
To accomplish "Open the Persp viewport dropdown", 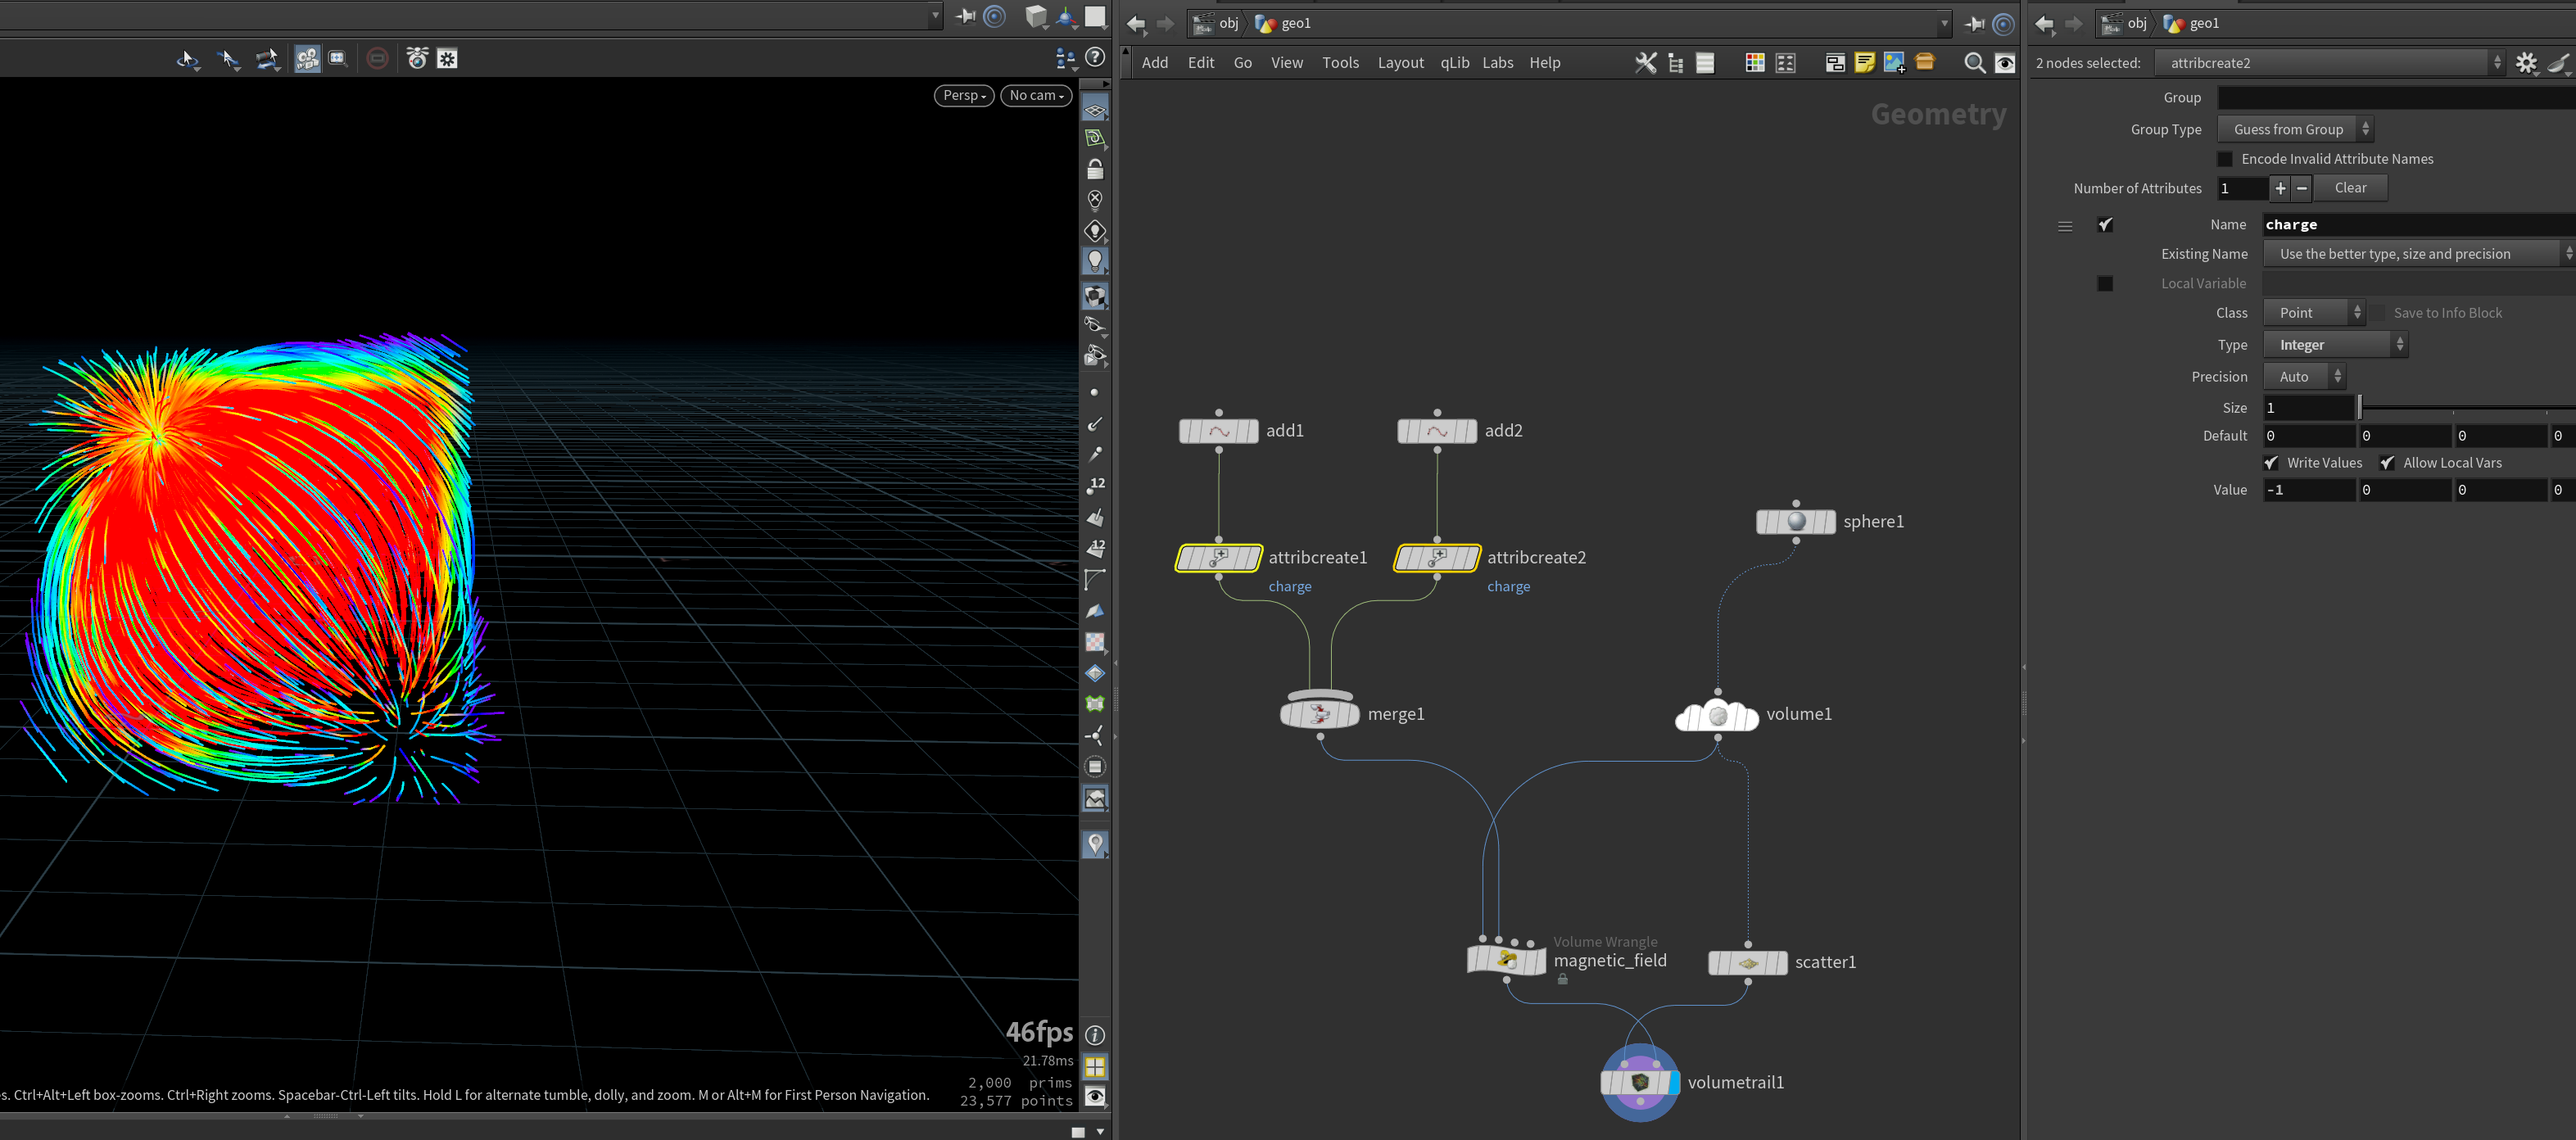I will 963,95.
